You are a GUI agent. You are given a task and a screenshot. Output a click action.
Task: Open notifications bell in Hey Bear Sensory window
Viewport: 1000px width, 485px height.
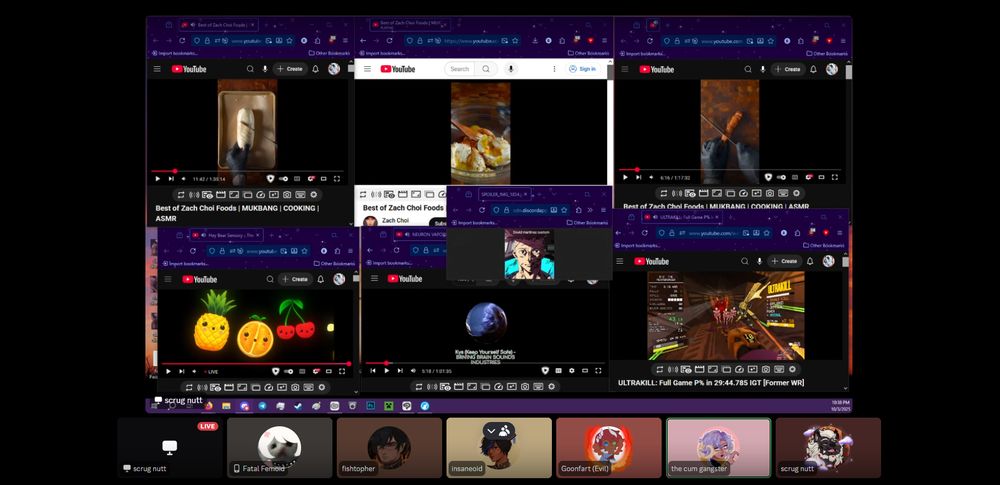pyautogui.click(x=321, y=279)
